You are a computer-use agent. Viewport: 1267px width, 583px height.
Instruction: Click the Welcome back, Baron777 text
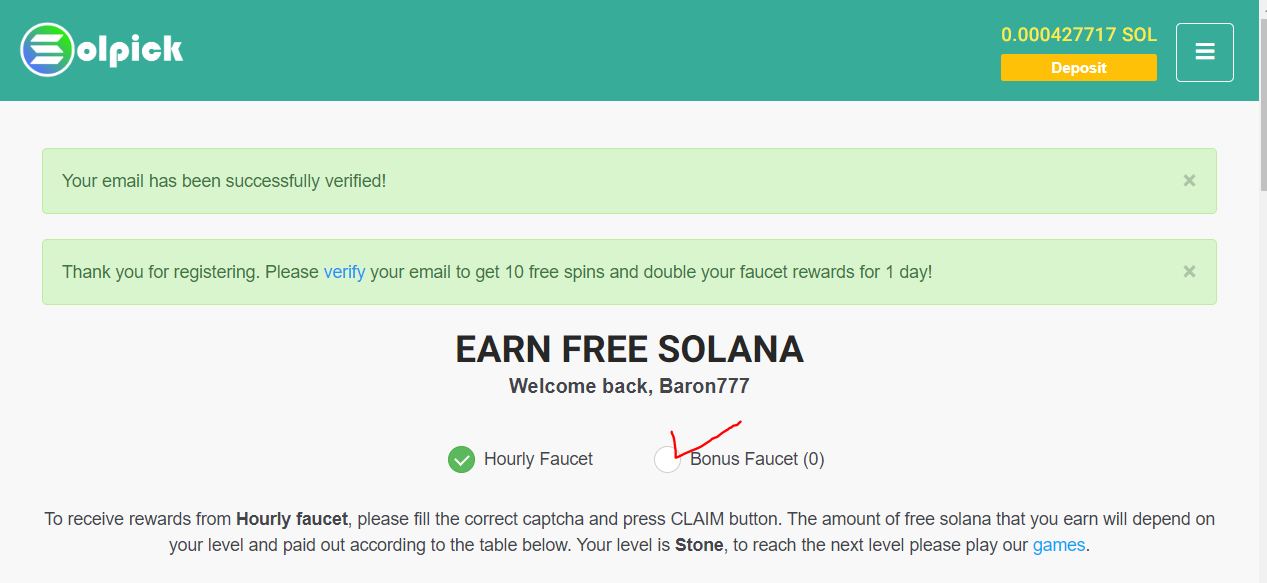[x=629, y=386]
